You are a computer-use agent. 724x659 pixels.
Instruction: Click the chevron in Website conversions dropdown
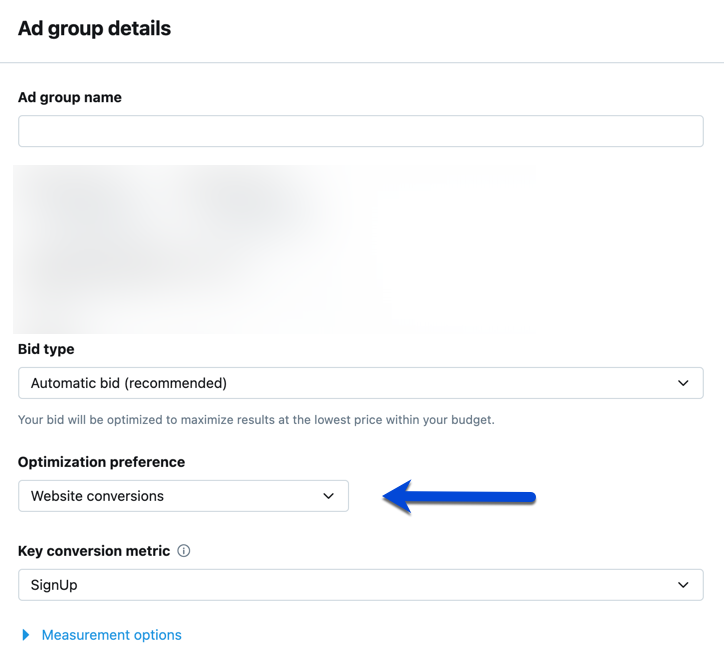click(x=328, y=496)
